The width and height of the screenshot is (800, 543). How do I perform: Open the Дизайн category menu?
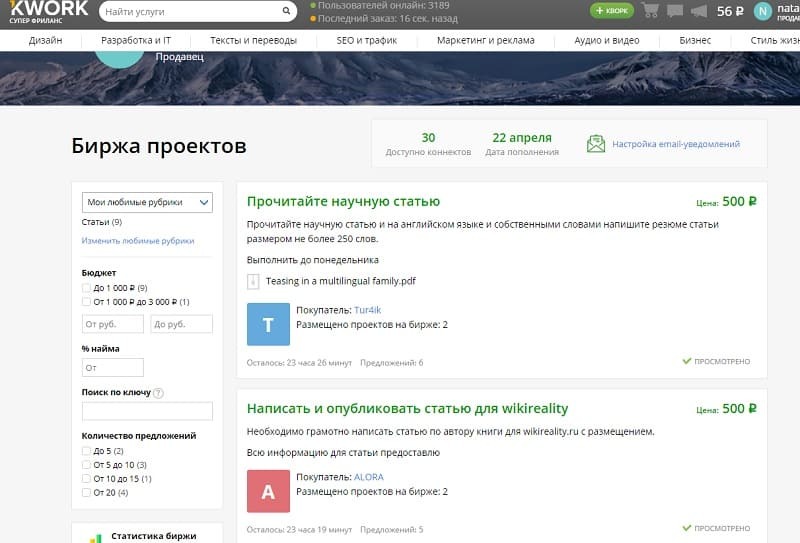click(x=45, y=40)
